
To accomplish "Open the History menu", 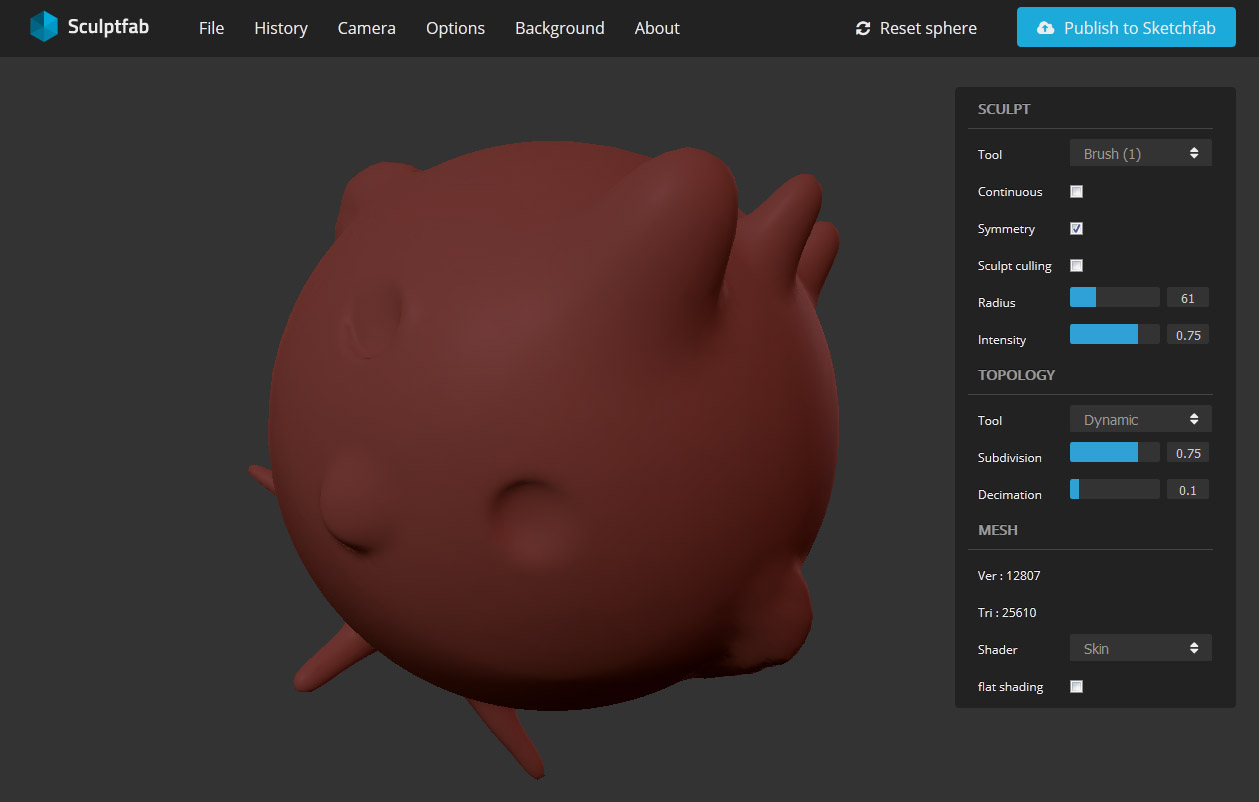I will tap(281, 28).
